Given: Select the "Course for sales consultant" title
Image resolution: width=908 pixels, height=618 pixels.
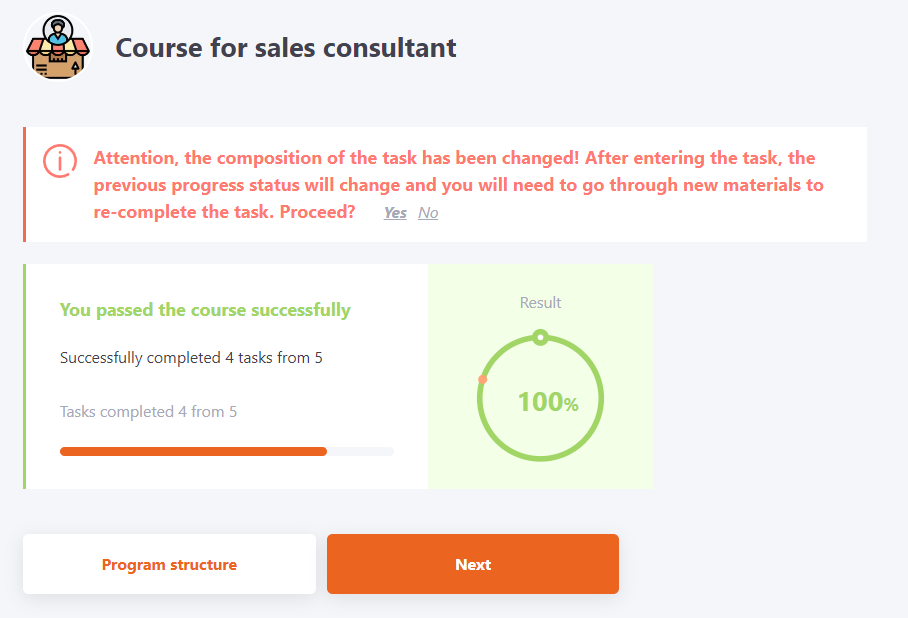Looking at the screenshot, I should pos(286,47).
